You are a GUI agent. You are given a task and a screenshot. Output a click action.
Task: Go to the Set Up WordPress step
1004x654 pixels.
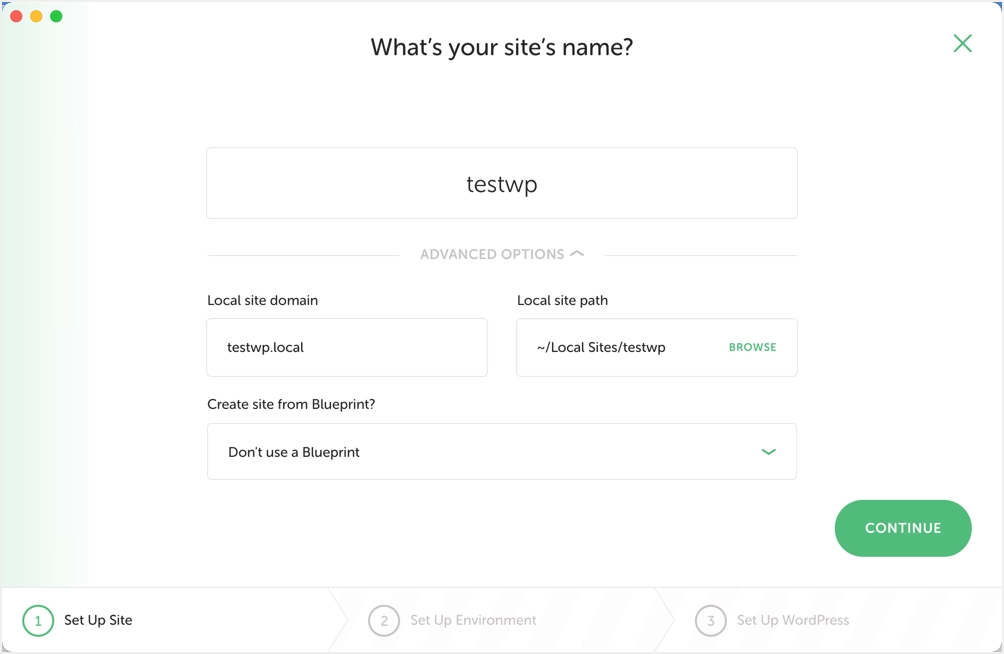click(x=793, y=621)
